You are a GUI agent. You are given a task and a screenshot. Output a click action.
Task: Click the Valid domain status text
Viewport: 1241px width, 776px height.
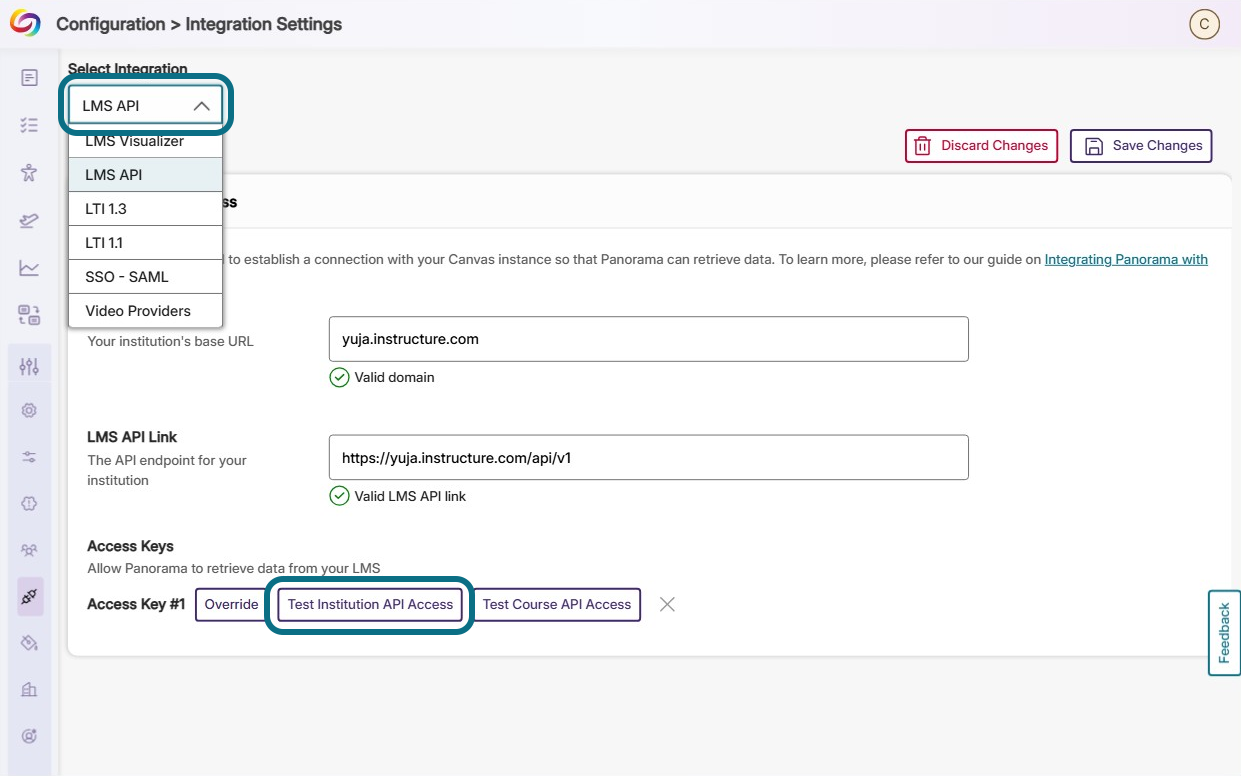pyautogui.click(x=394, y=378)
